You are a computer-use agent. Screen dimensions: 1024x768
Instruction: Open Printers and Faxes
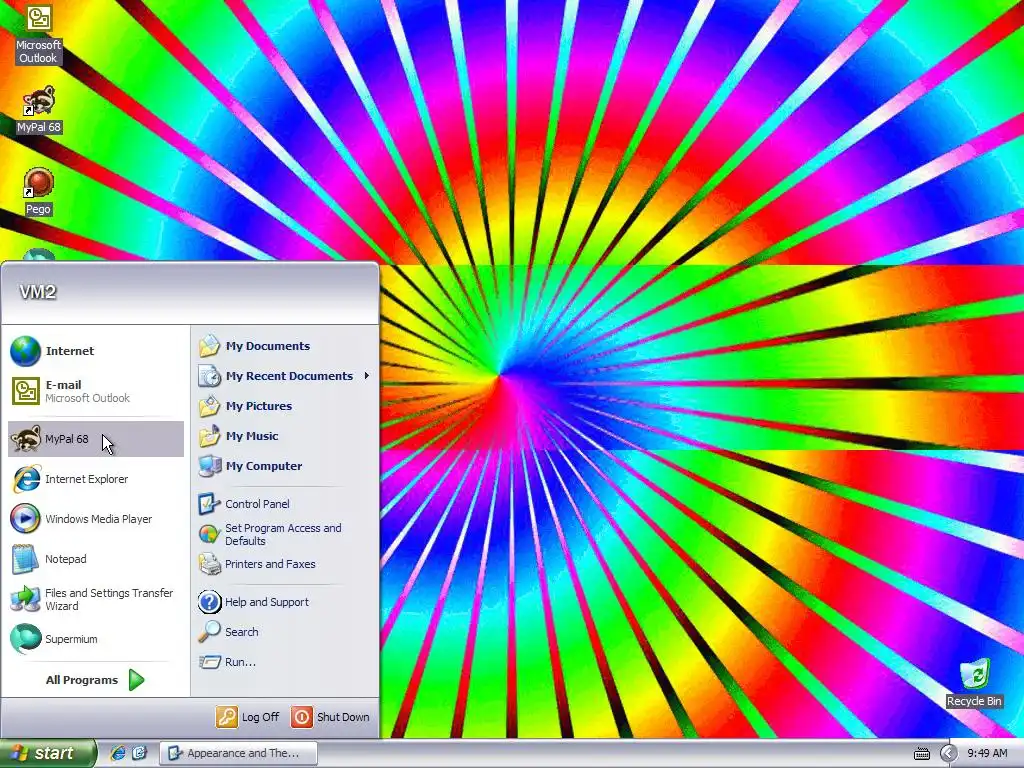tap(285, 564)
